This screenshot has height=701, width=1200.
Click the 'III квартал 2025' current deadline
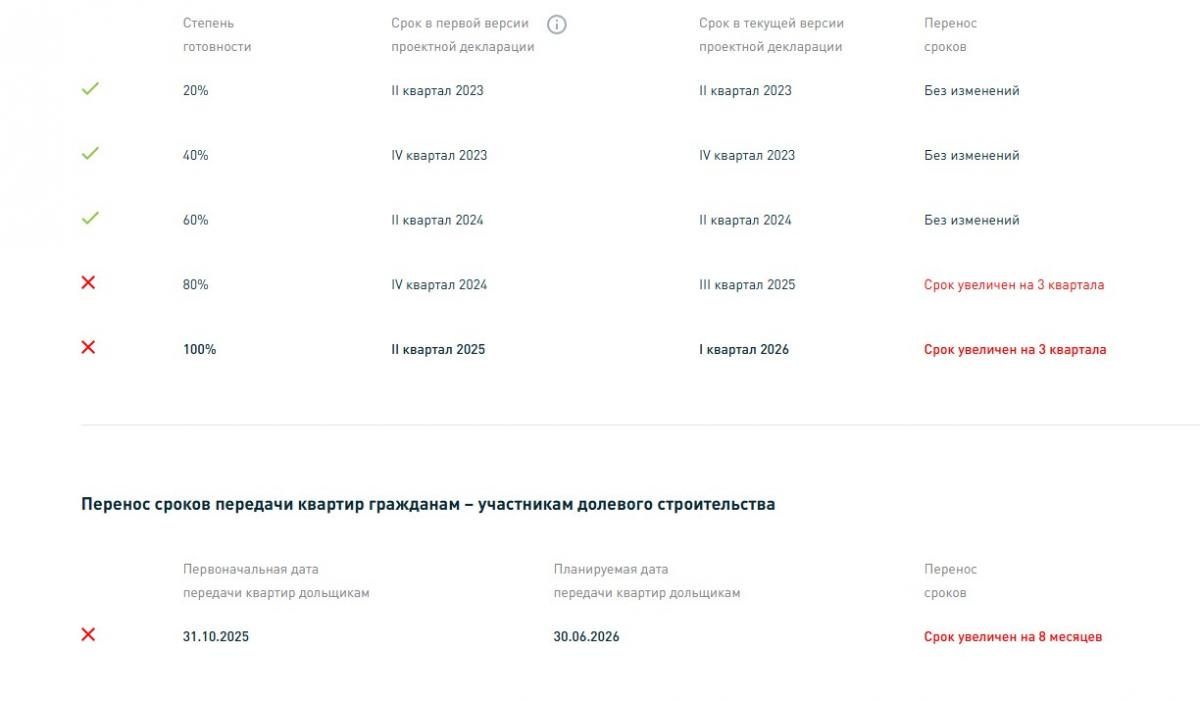point(747,285)
